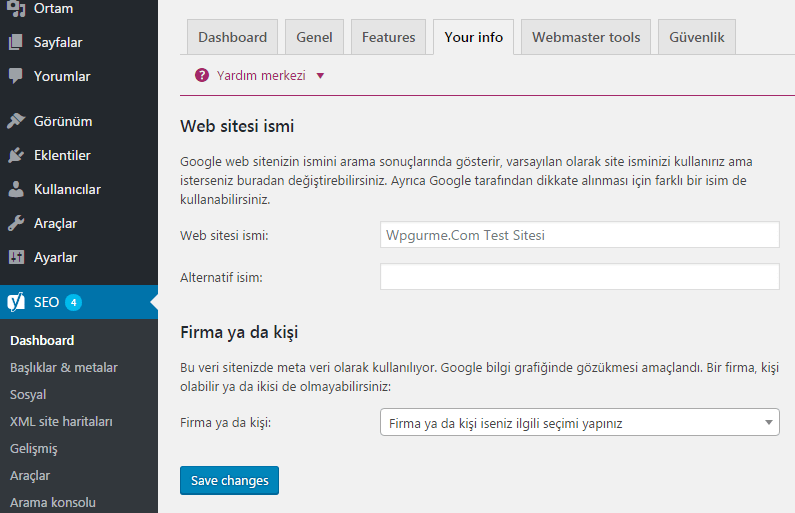
Task: Open XML site haritaları submenu item
Action: tap(61, 421)
